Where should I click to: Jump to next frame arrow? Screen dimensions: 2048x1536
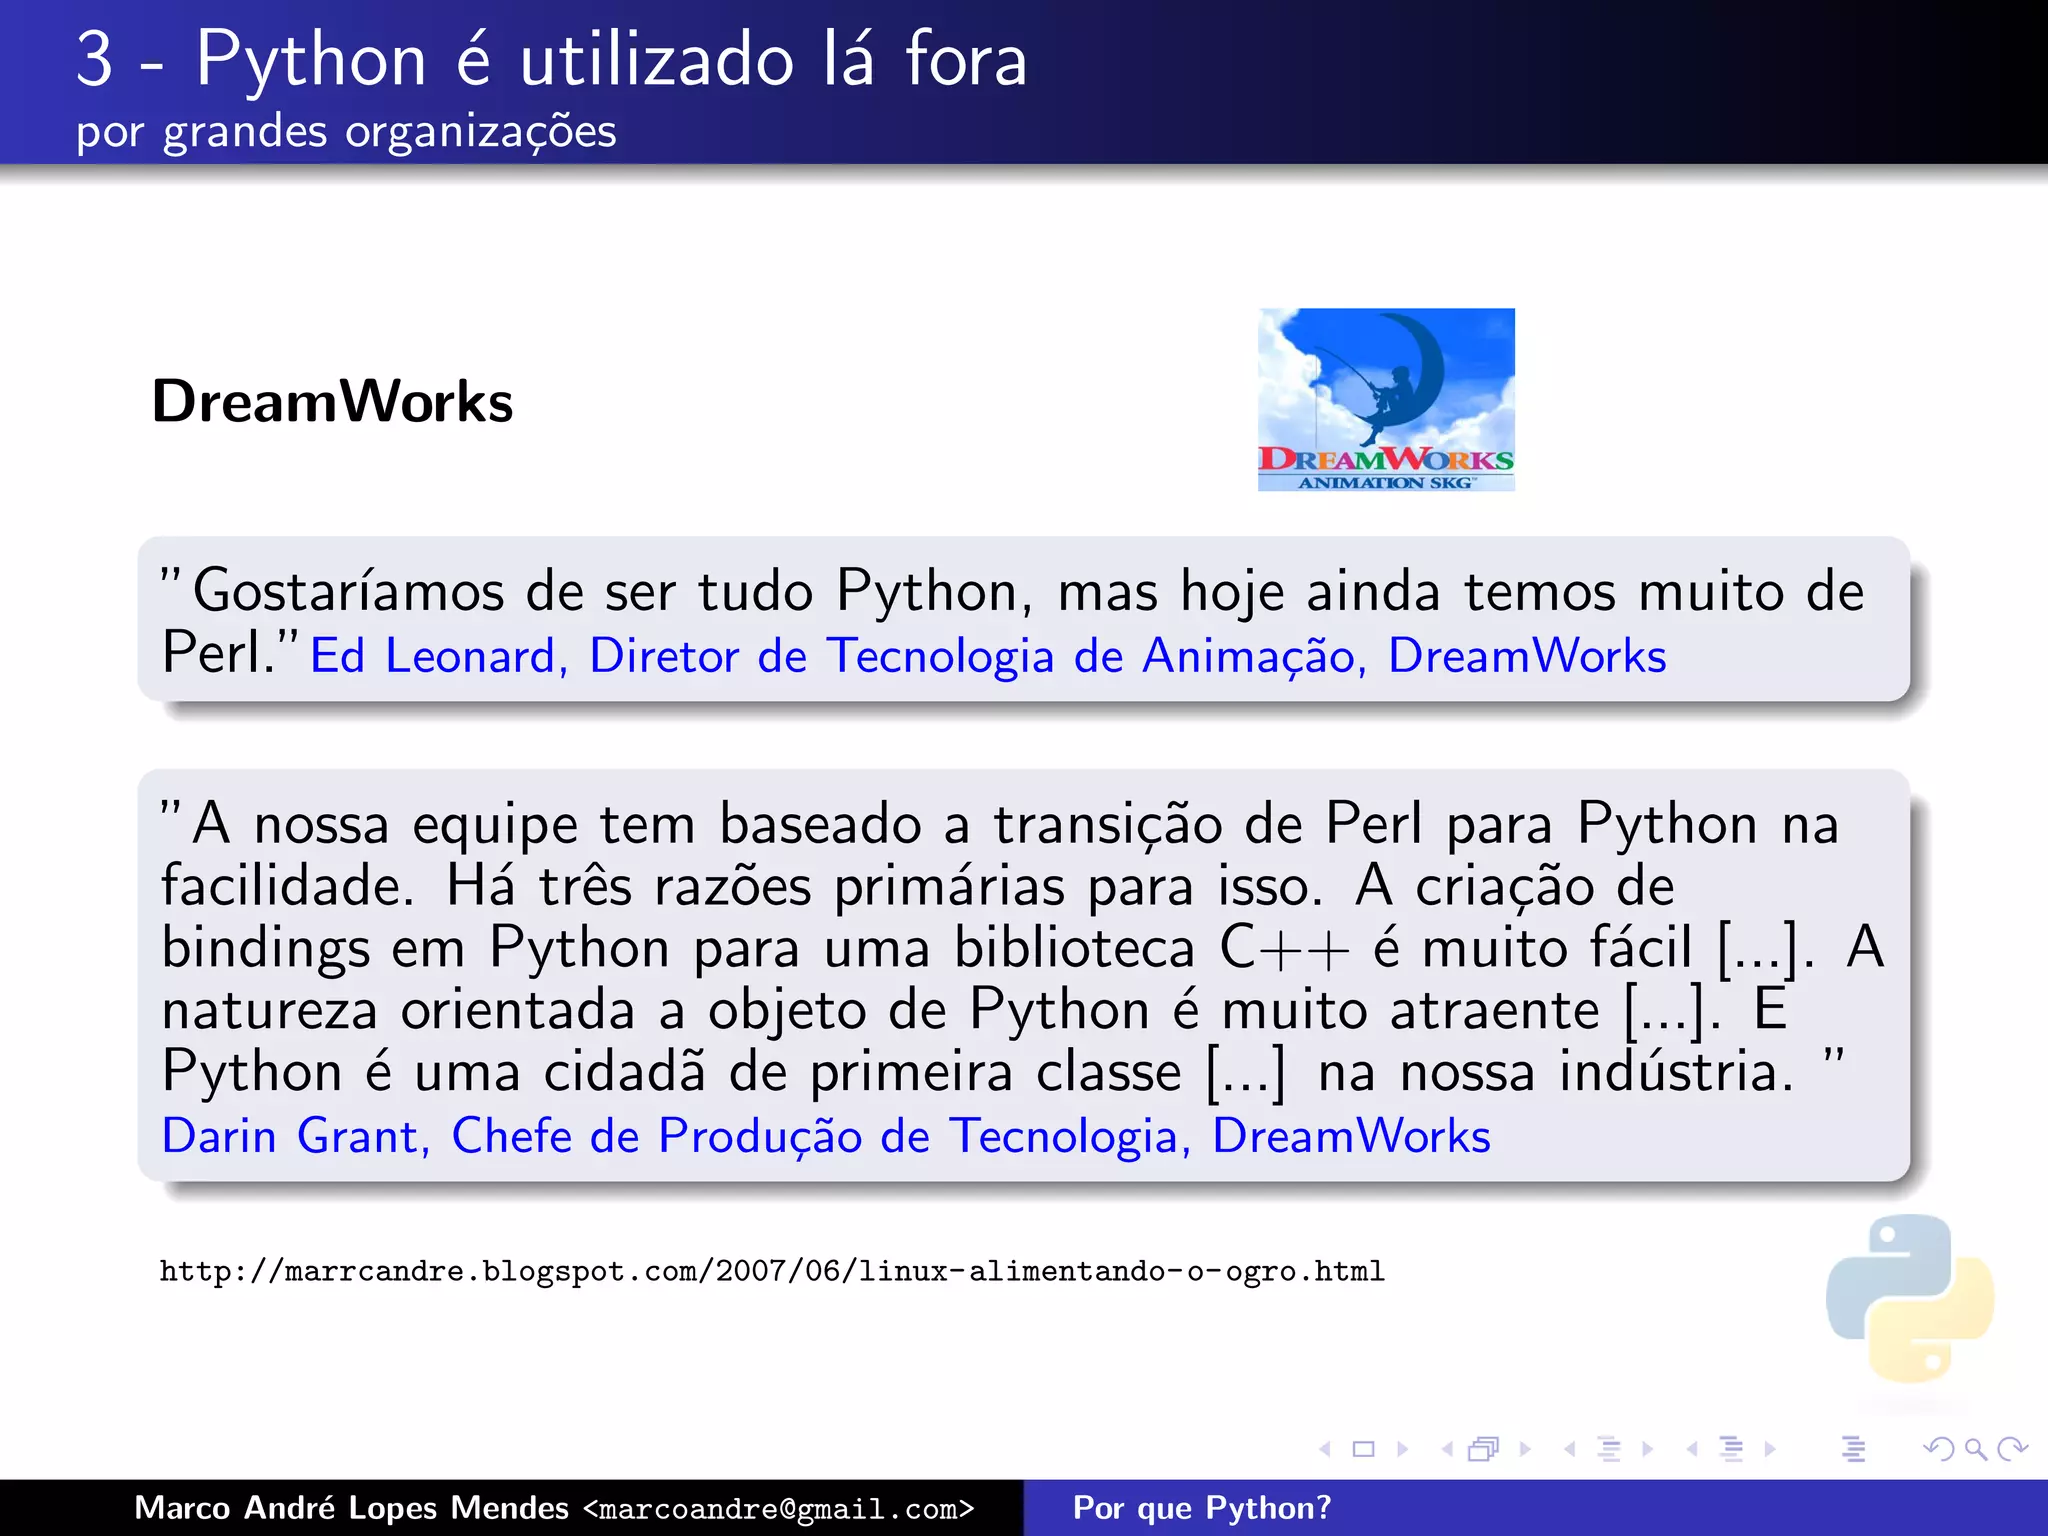click(x=1525, y=1449)
